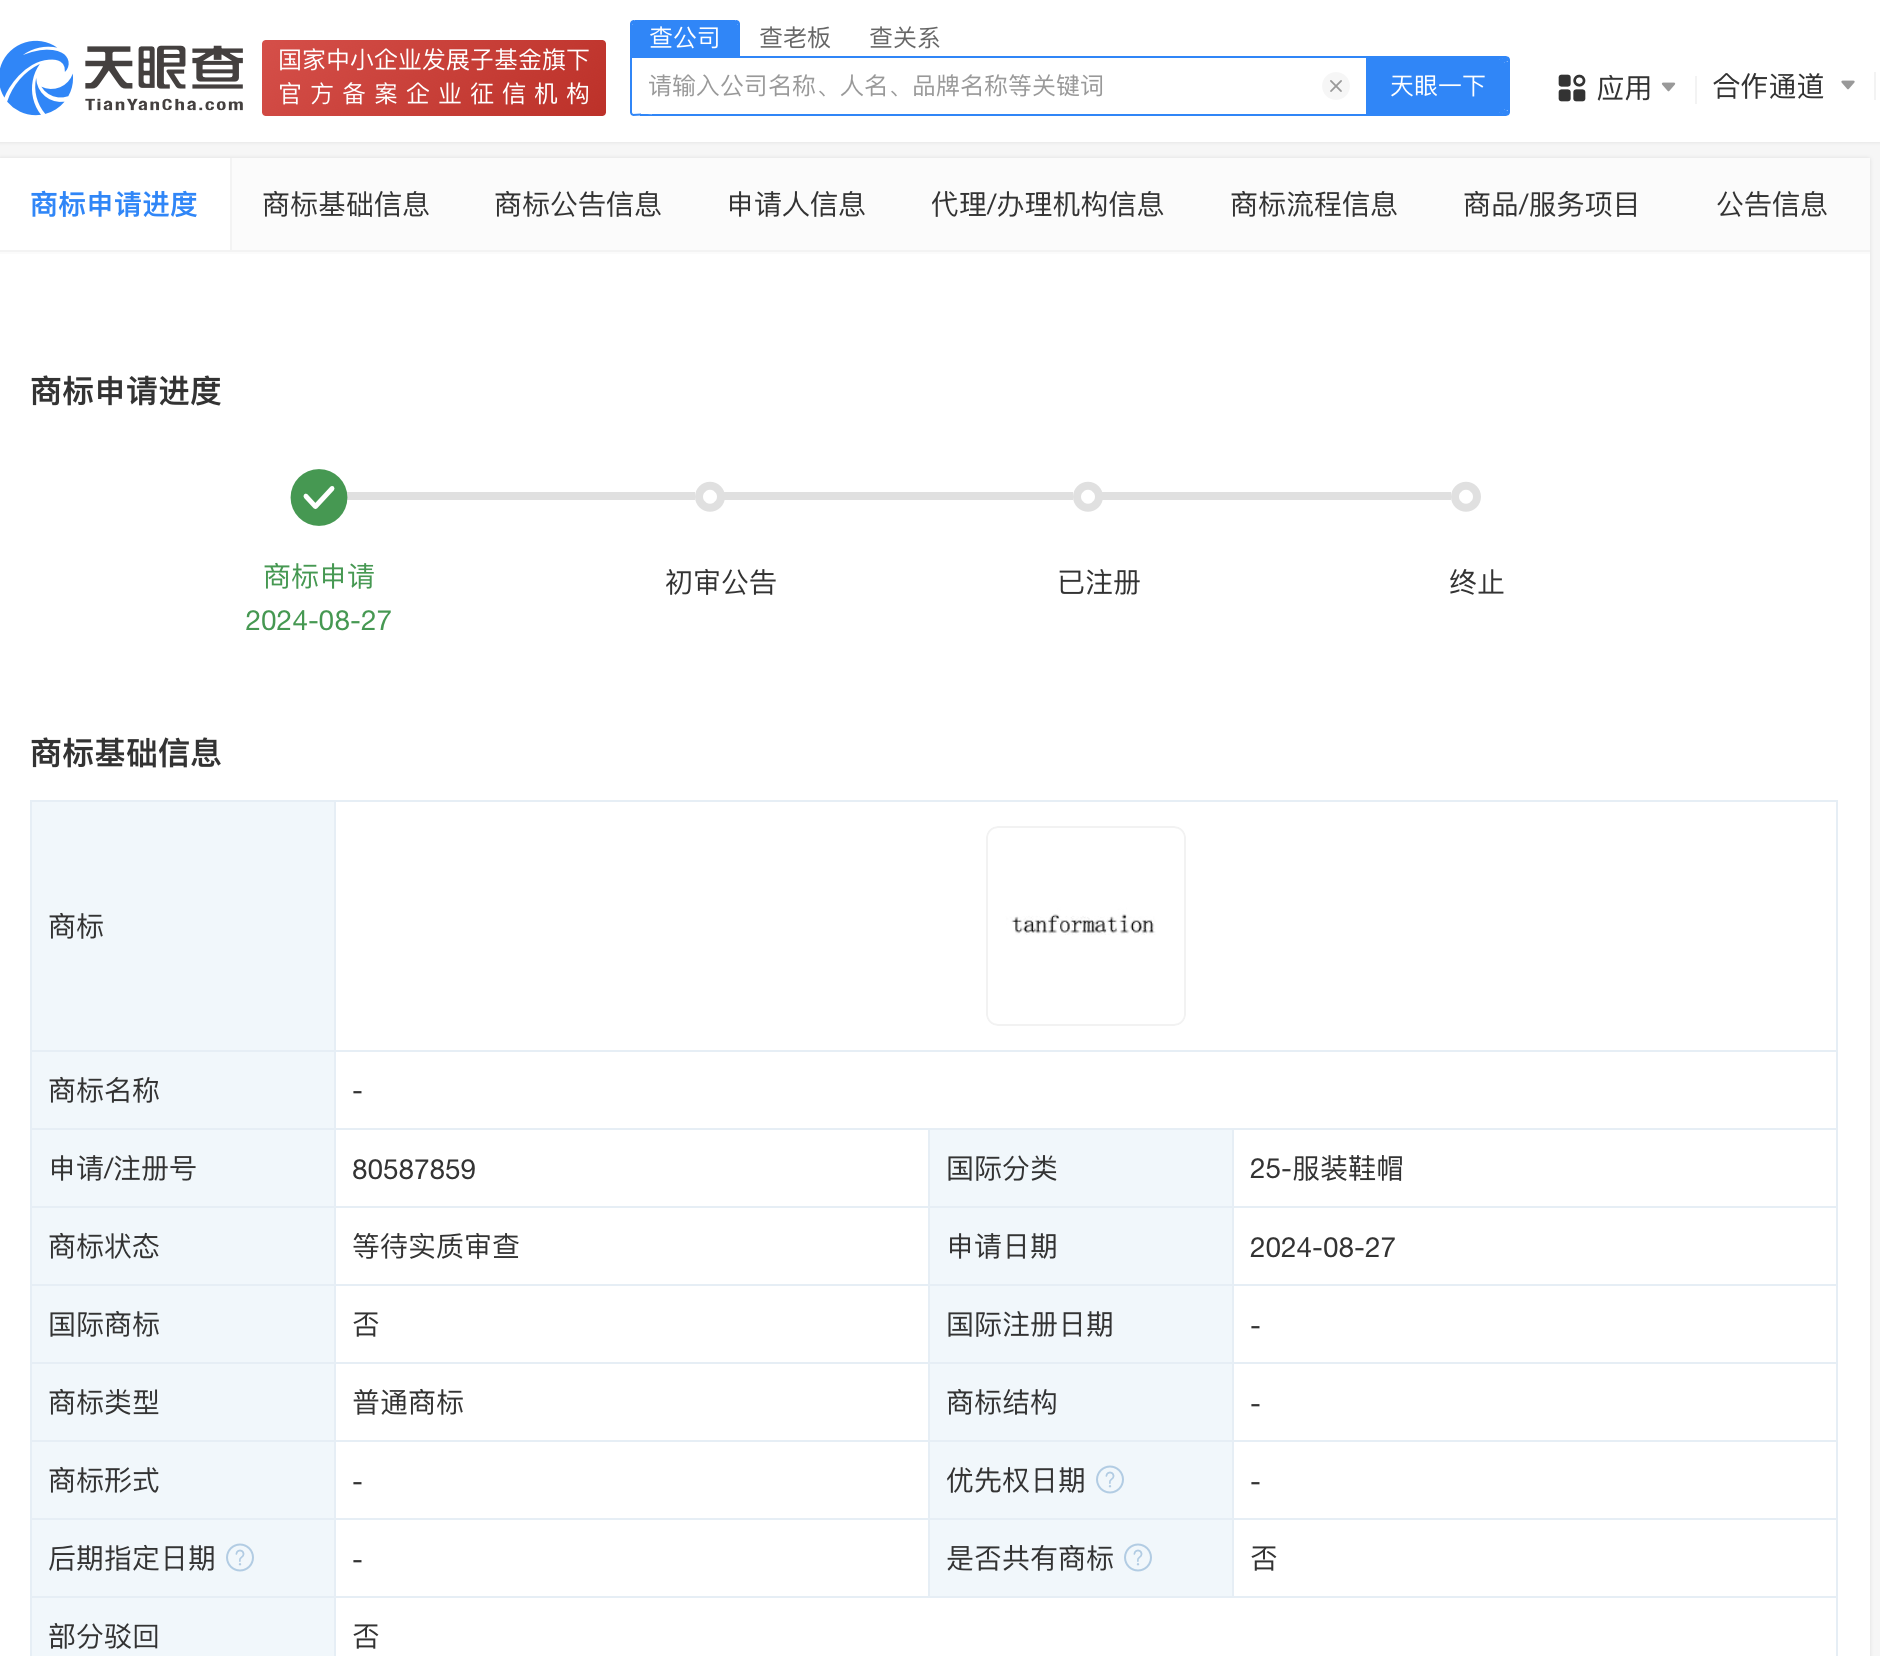Click the 初审公告 progress node
The width and height of the screenshot is (1880, 1656).
pos(712,497)
